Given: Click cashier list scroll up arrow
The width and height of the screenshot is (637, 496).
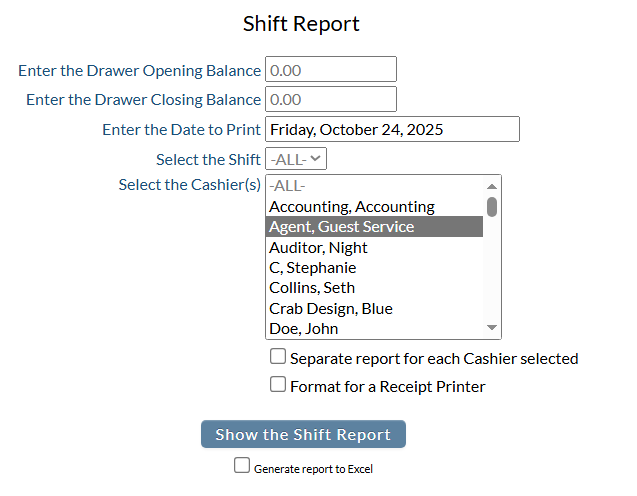Looking at the screenshot, I should pos(491,186).
